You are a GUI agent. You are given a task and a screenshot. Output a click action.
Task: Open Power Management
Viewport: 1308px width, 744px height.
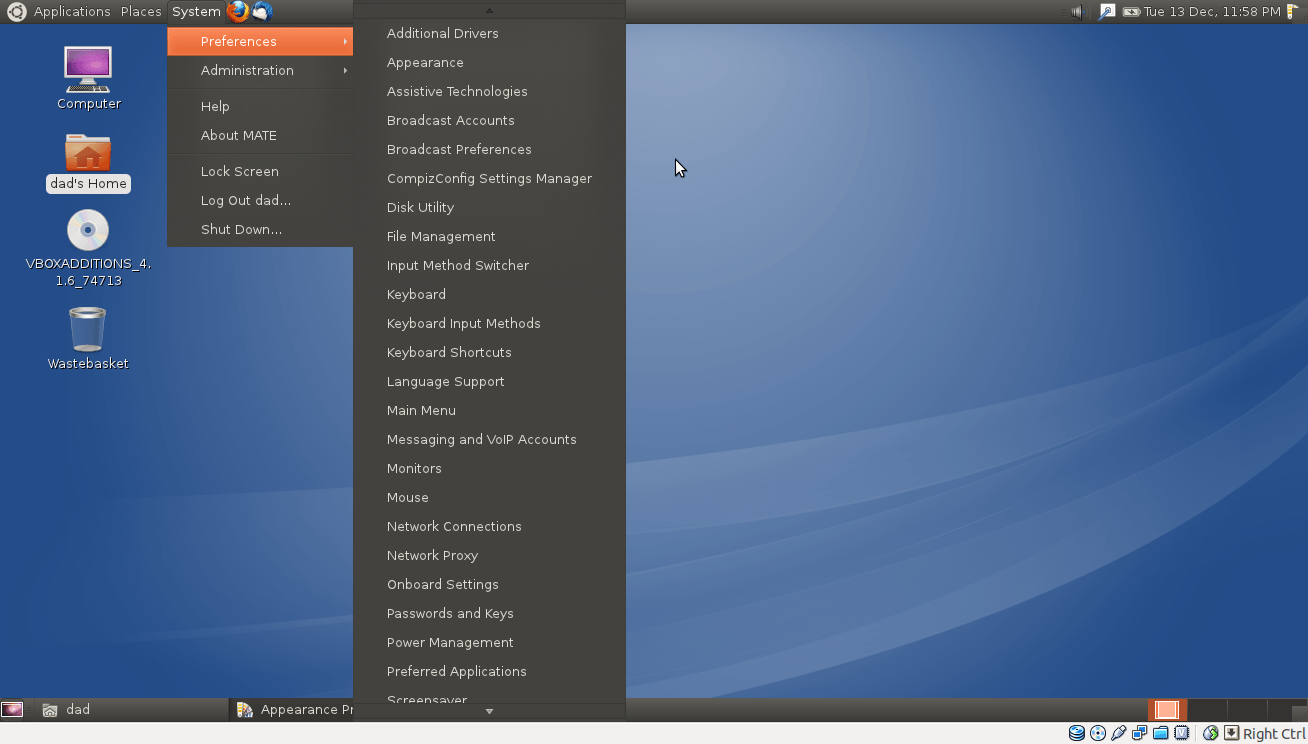click(489, 642)
